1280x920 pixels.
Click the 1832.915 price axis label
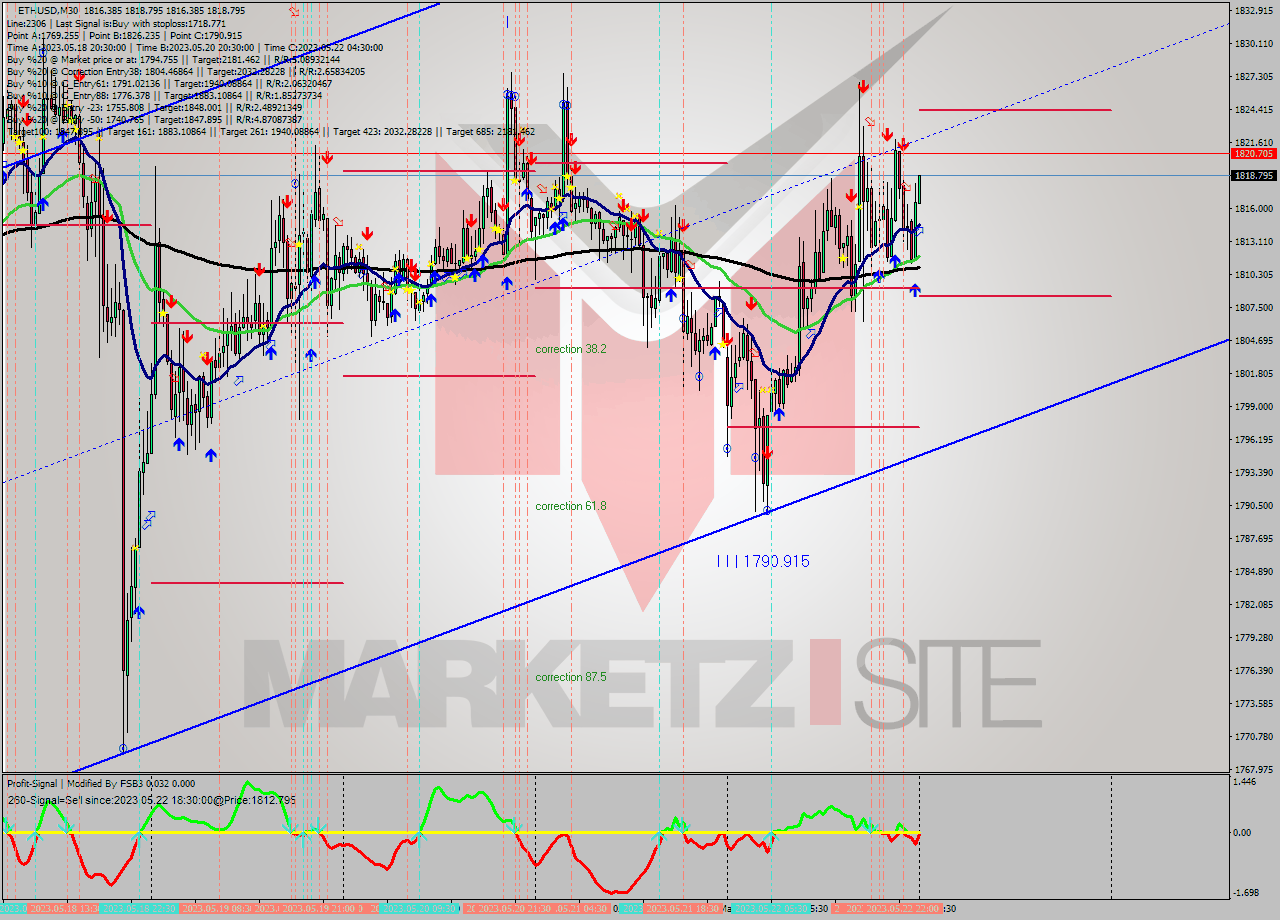coord(1253,10)
